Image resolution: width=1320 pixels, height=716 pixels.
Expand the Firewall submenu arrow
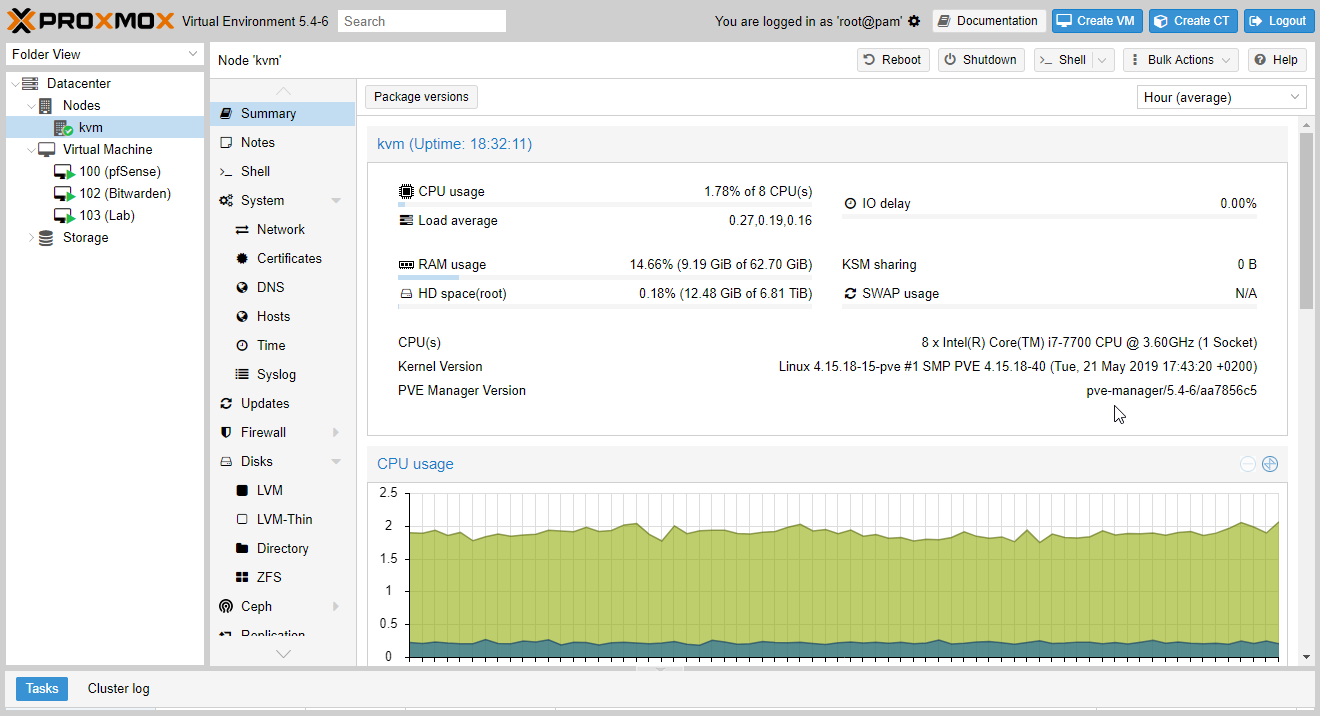[x=336, y=433]
